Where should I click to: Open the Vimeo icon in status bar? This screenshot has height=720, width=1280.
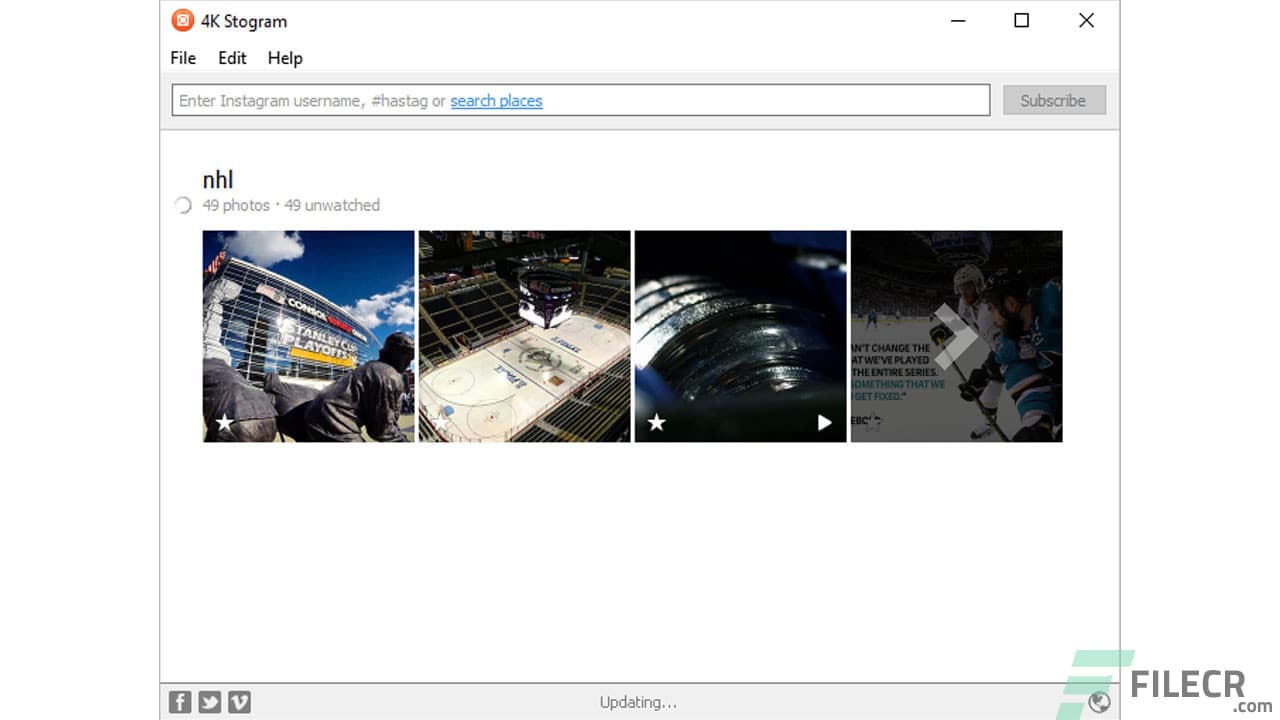click(x=239, y=702)
